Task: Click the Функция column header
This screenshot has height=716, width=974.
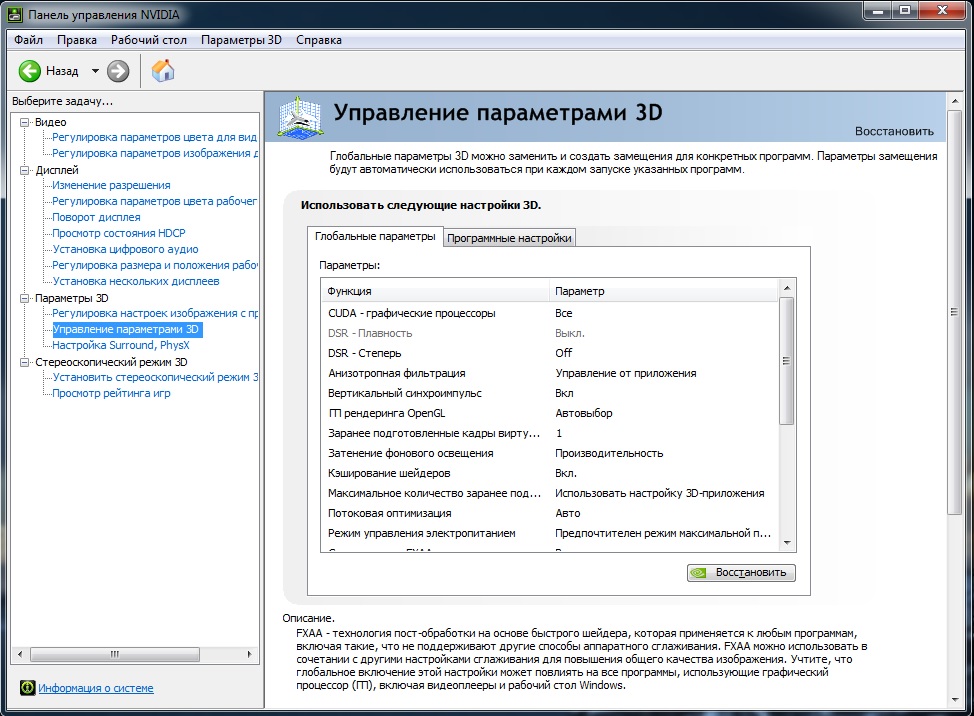Action: tap(435, 291)
